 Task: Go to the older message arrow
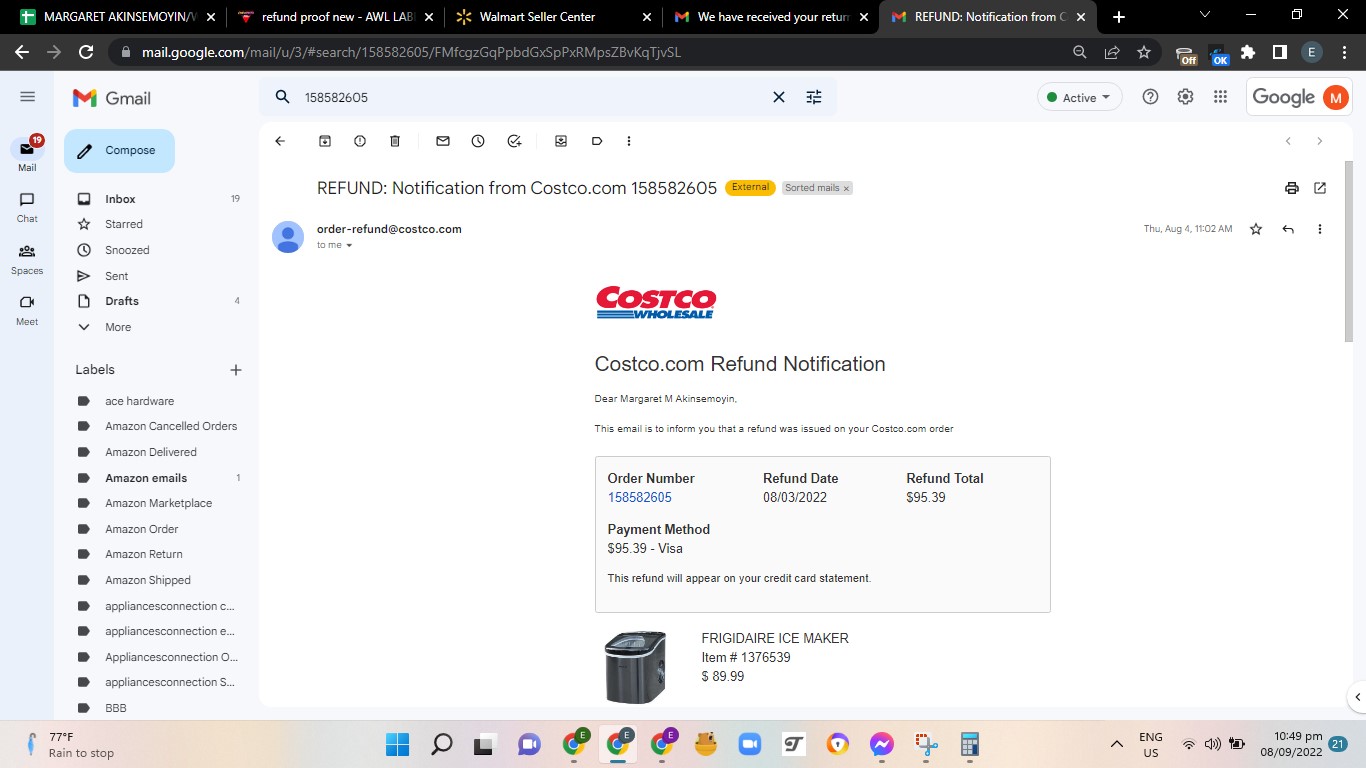(1320, 141)
